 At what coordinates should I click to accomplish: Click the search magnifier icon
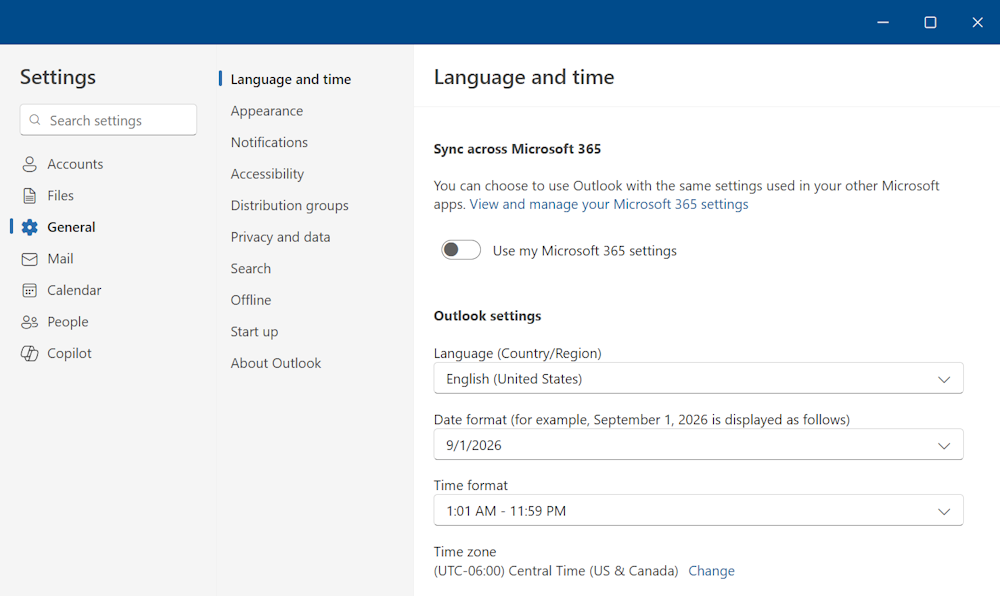click(35, 120)
